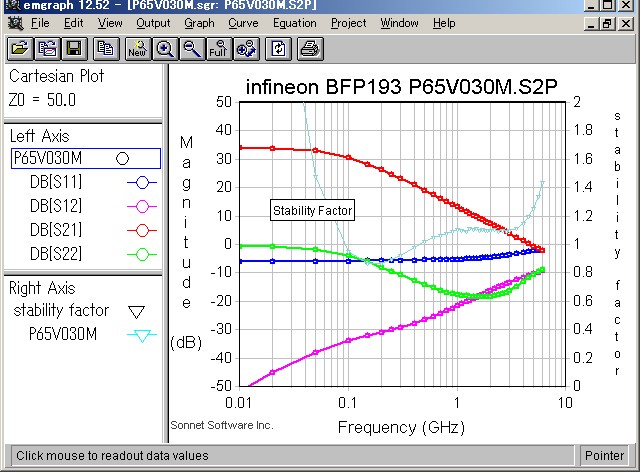Open the Help menu
The height and width of the screenshot is (472, 640).
point(444,23)
